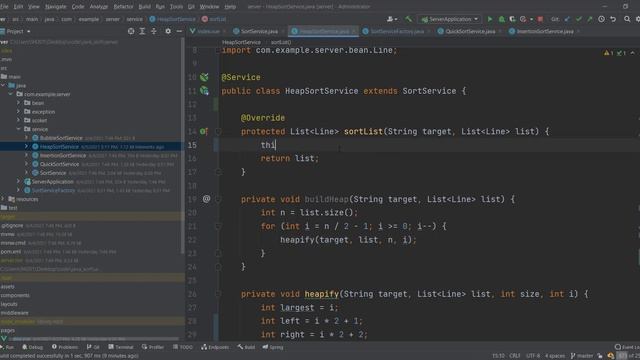
Task: Open the Window menu
Action: 209,7
